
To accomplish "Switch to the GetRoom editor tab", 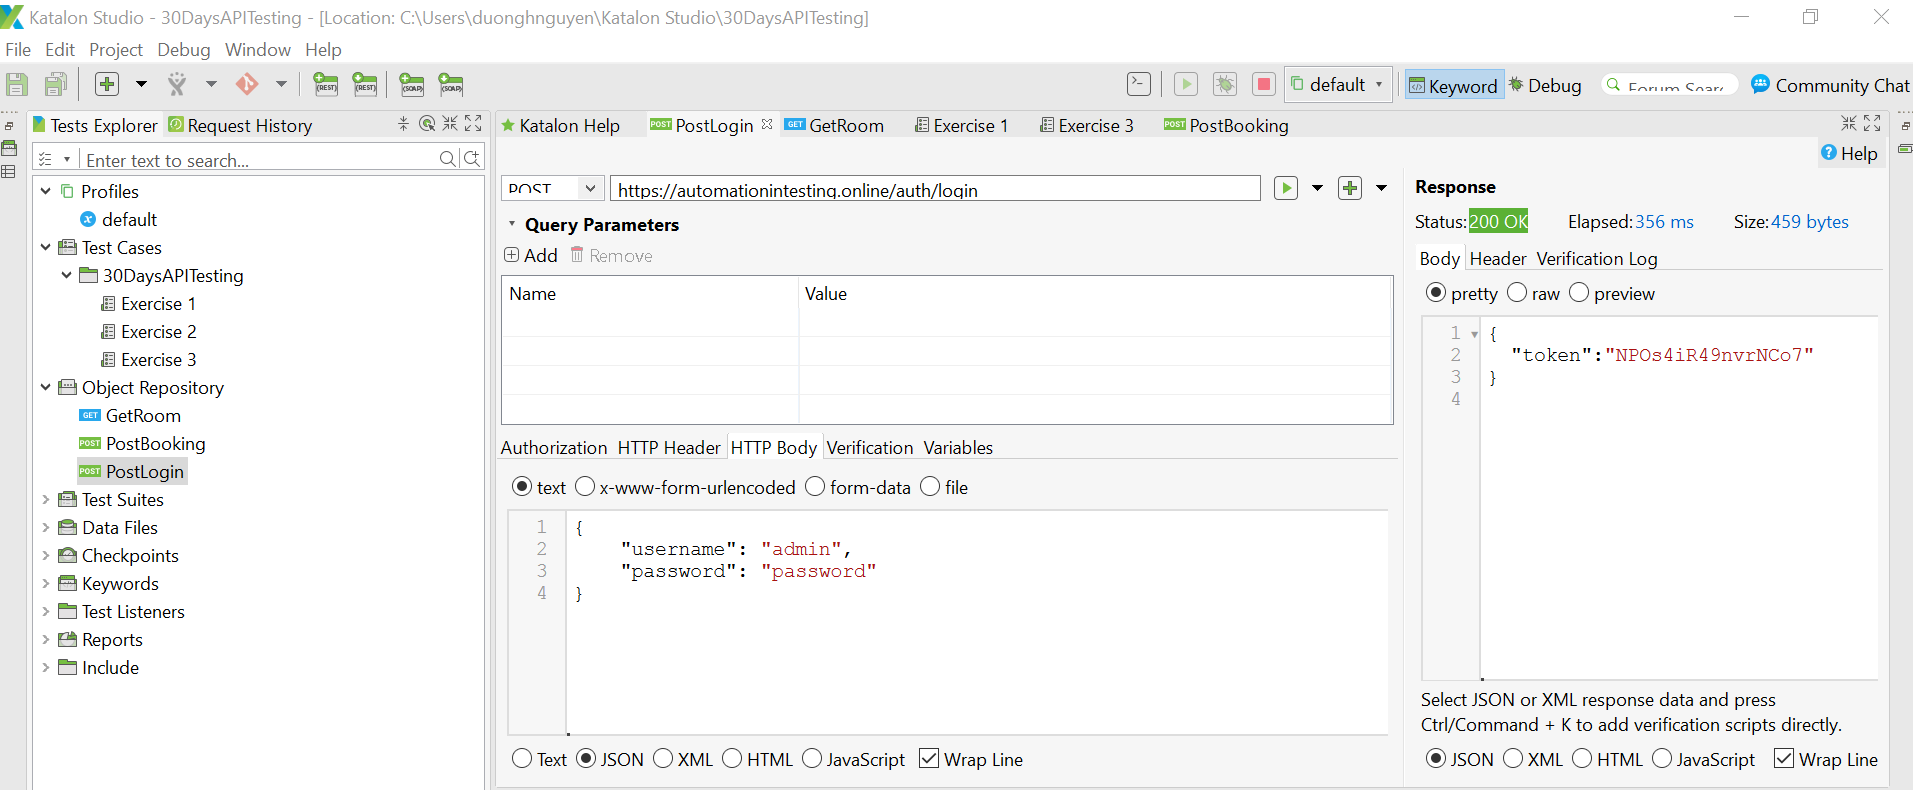I will point(834,125).
